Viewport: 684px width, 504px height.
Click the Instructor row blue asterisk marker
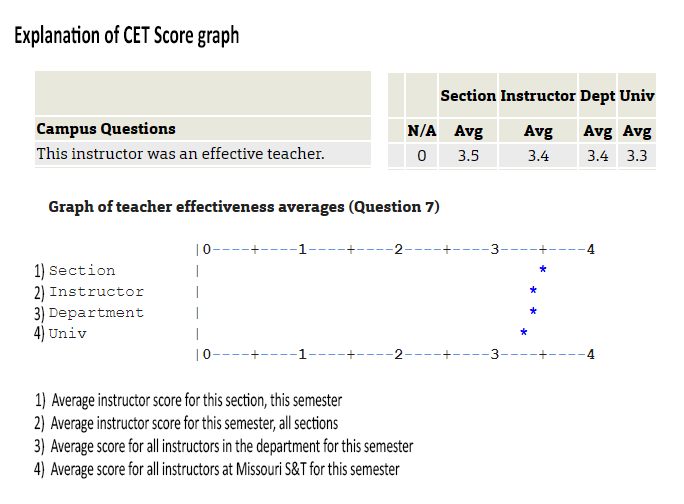tap(533, 291)
